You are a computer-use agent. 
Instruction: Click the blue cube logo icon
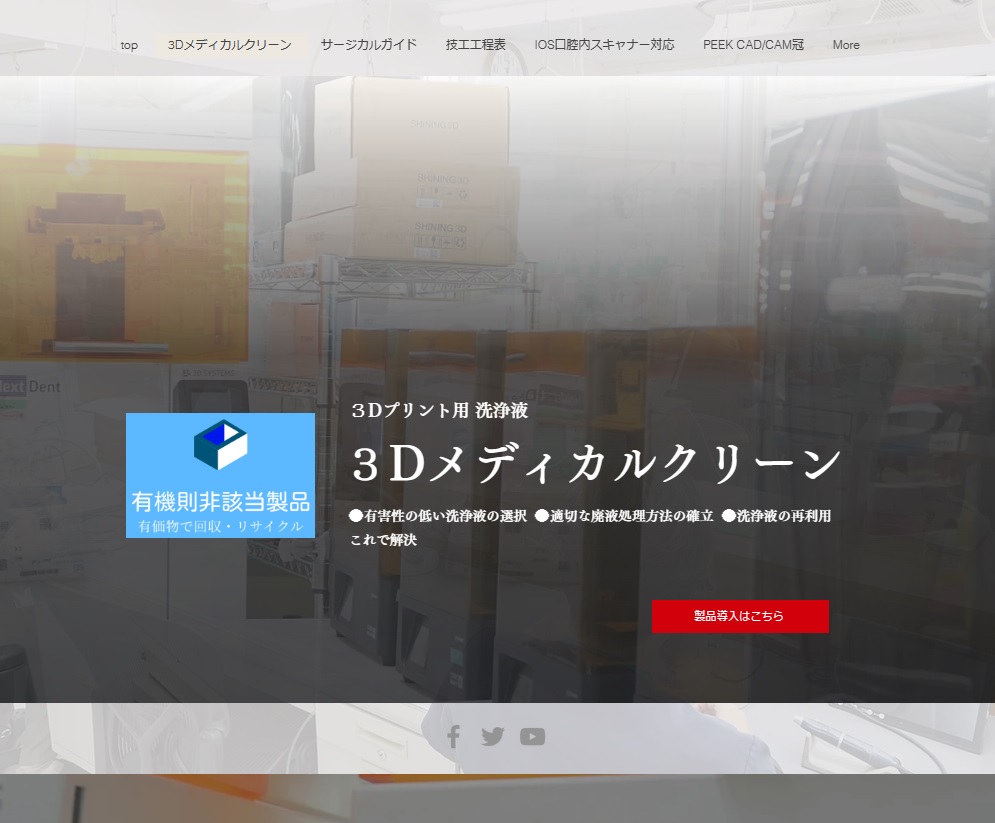[x=220, y=445]
